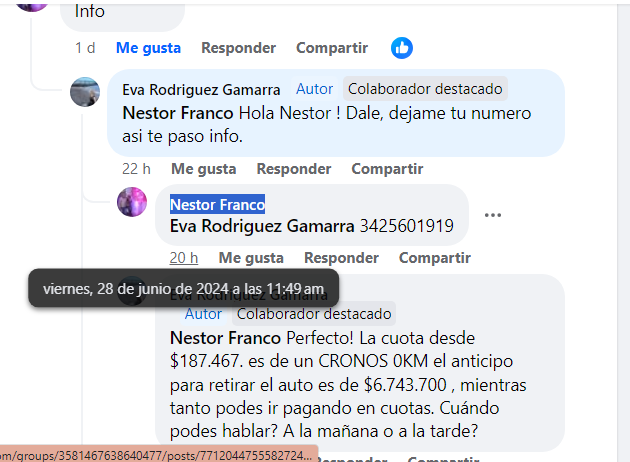
Task: Reply to the Info comment with Responder
Action: 239,48
